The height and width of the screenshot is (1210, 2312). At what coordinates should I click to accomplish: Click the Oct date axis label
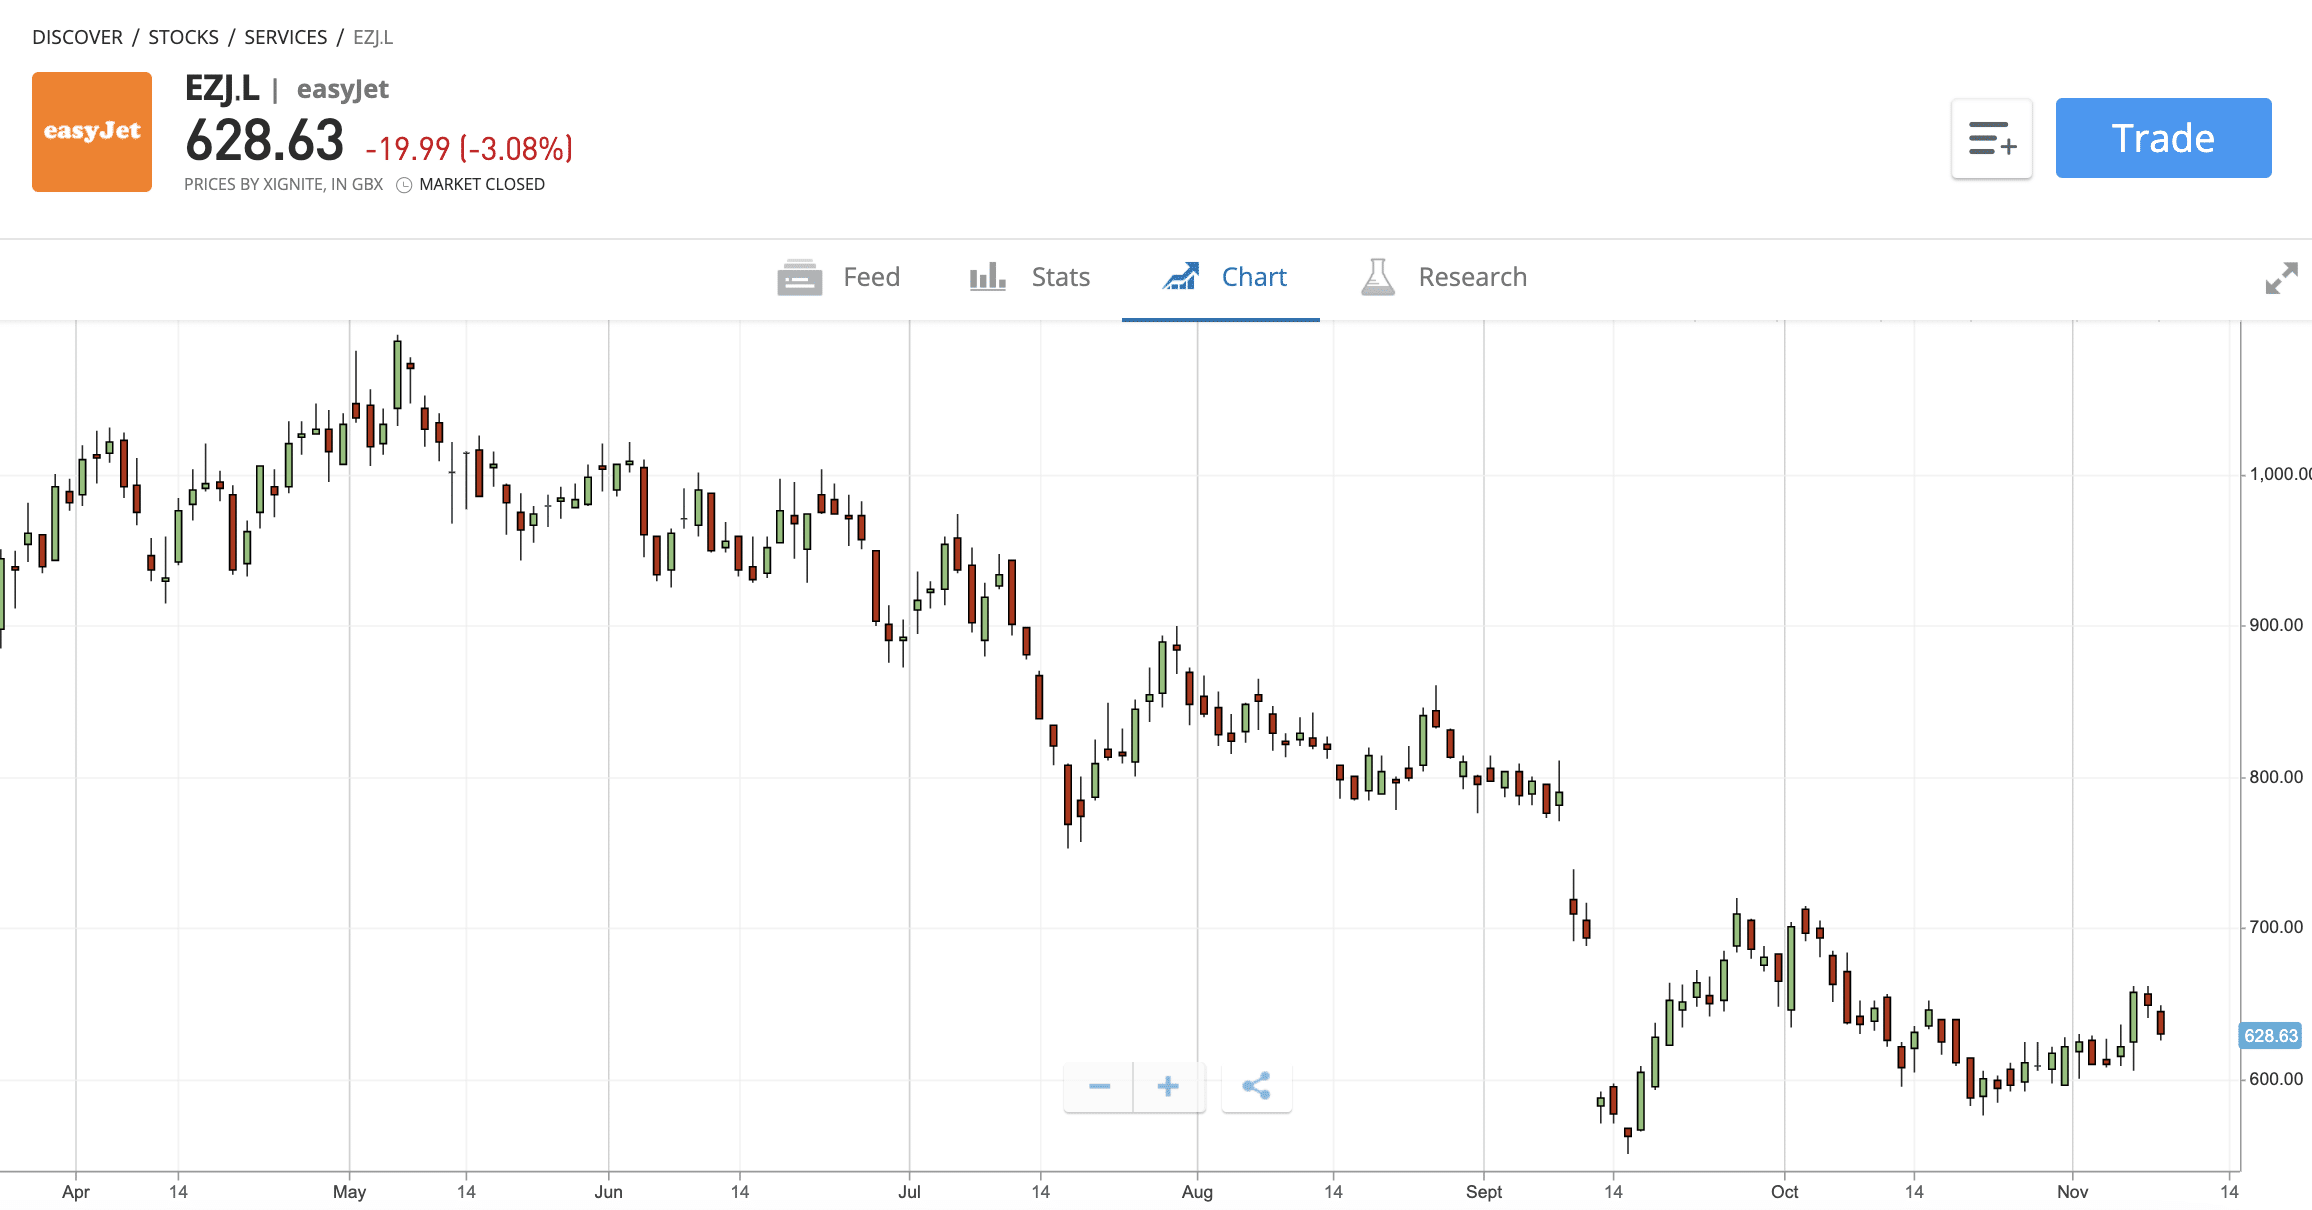coord(1784,1192)
